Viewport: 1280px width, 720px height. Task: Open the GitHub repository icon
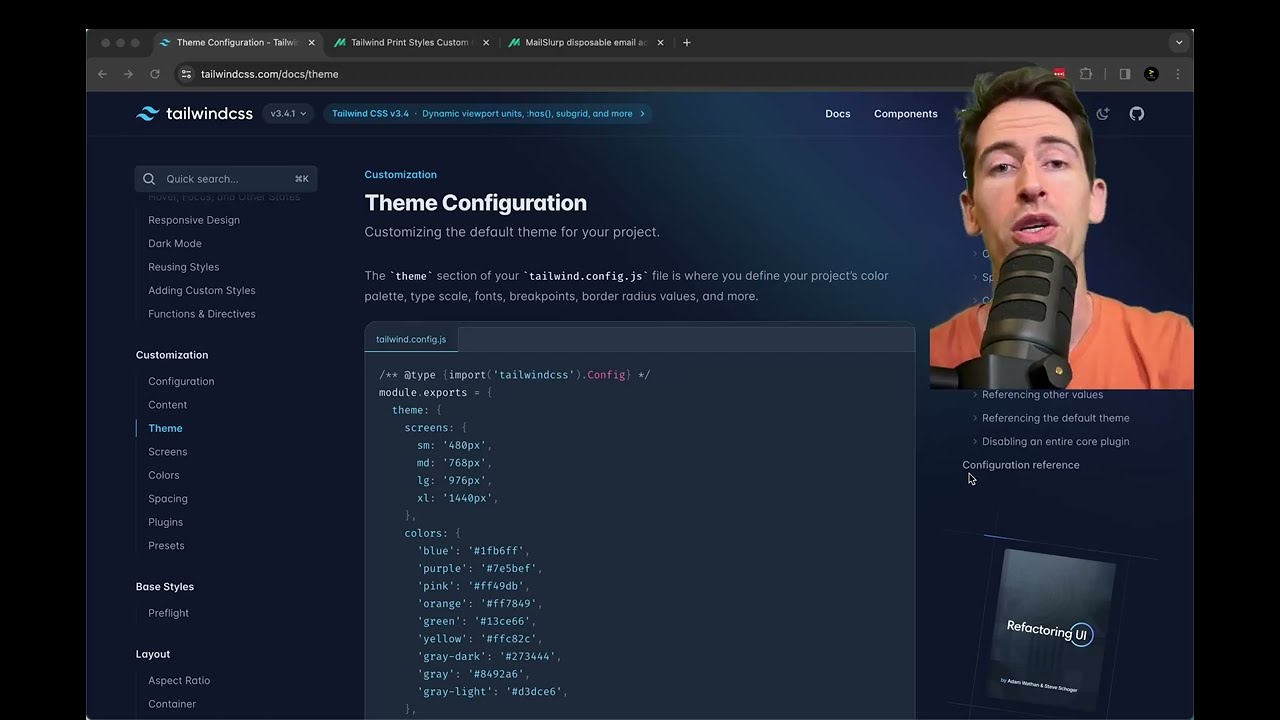1137,114
